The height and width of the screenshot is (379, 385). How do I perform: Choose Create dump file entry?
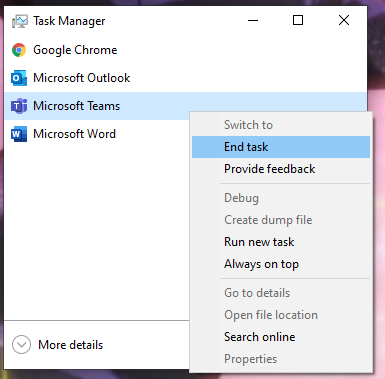pos(281,220)
